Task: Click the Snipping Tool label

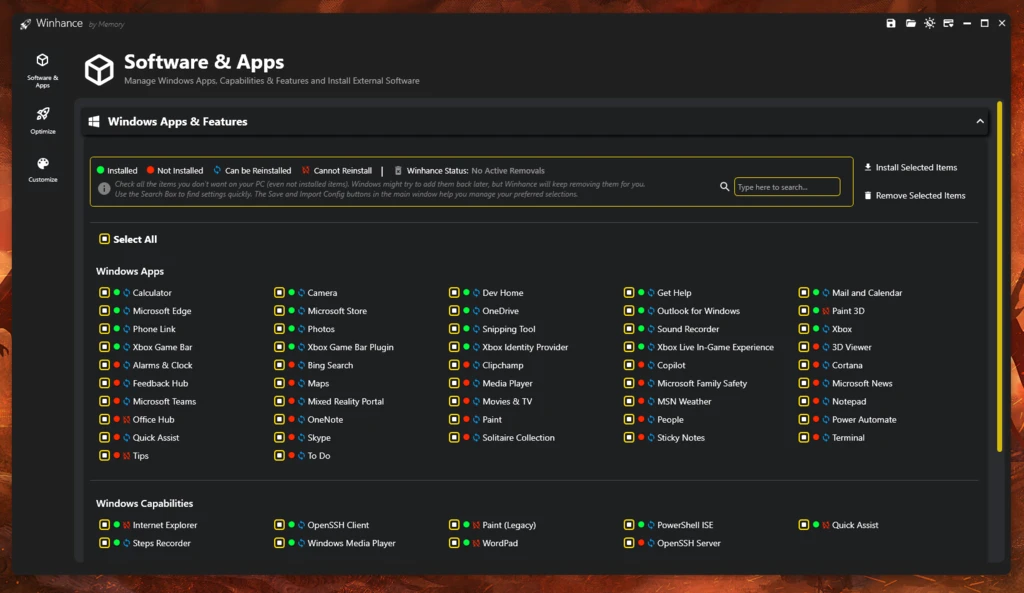Action: tap(509, 329)
